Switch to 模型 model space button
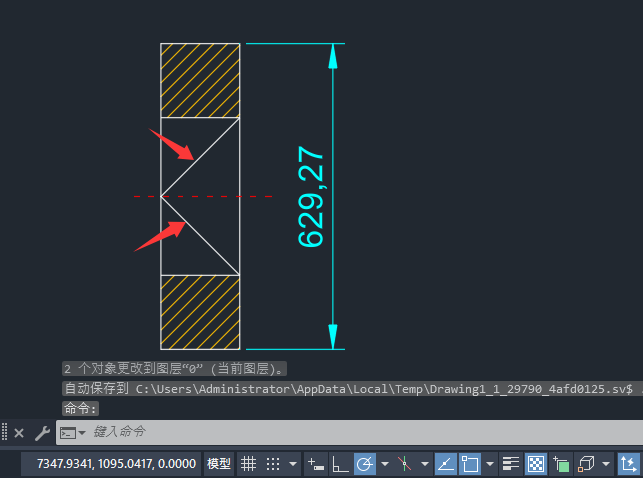This screenshot has width=643, height=478. pos(219,464)
